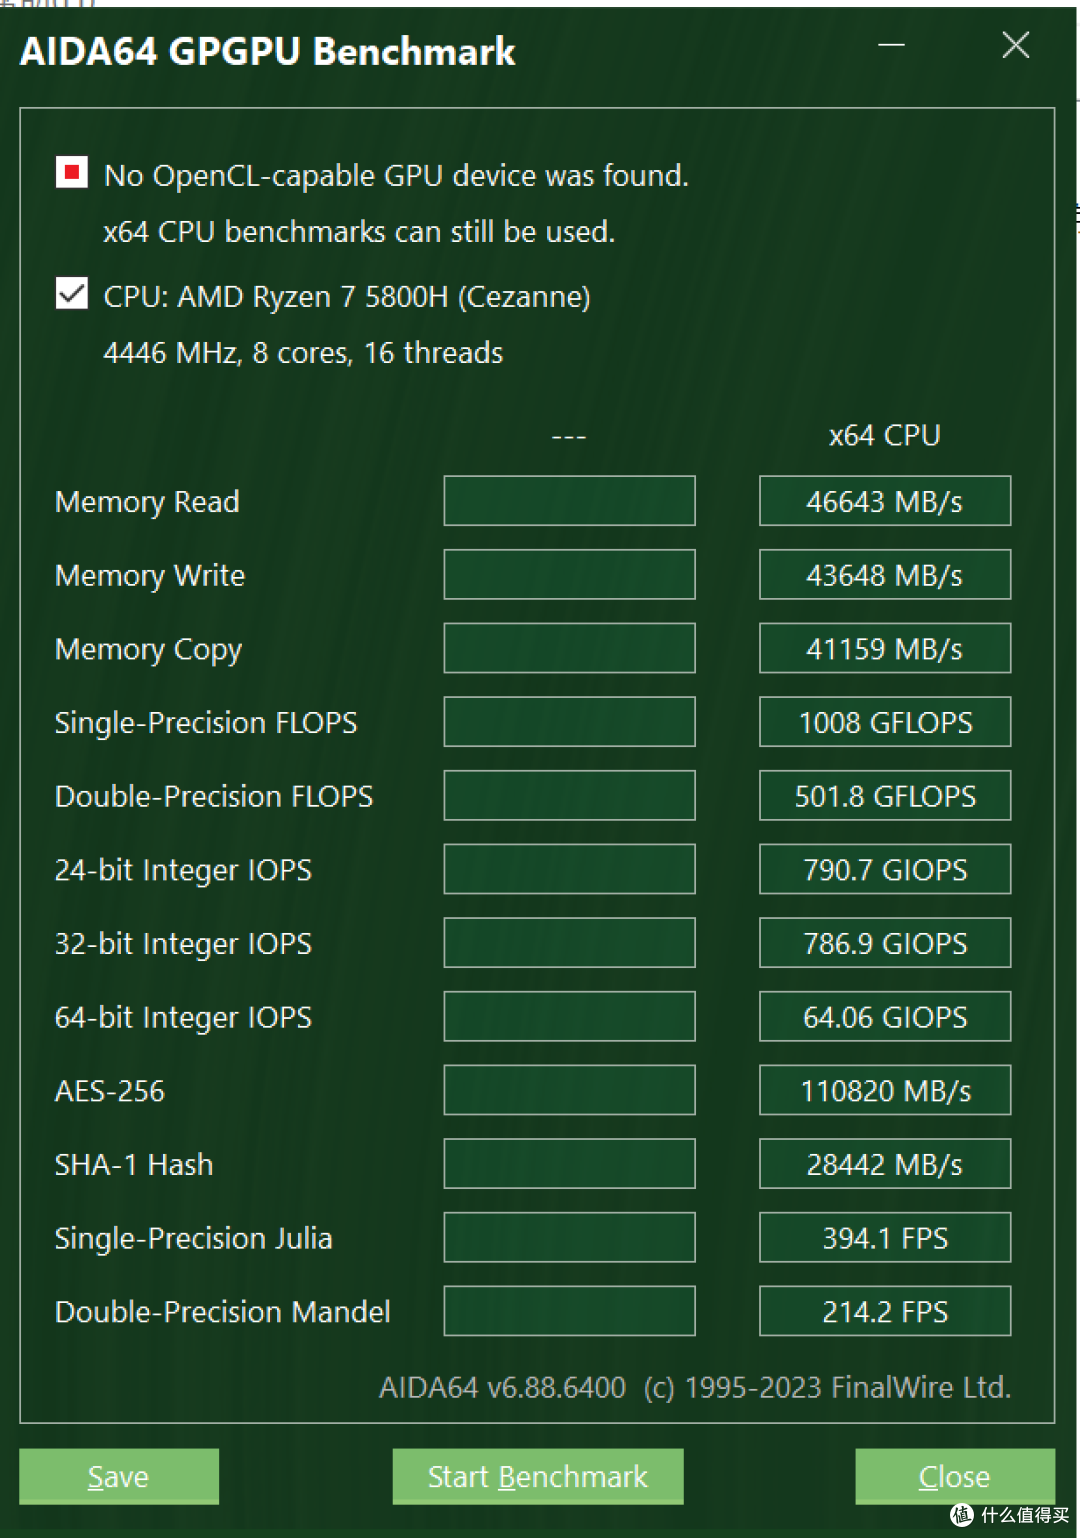Minimize the AIDA64 GPGPU Benchmark window
The width and height of the screenshot is (1080, 1538).
point(891,45)
